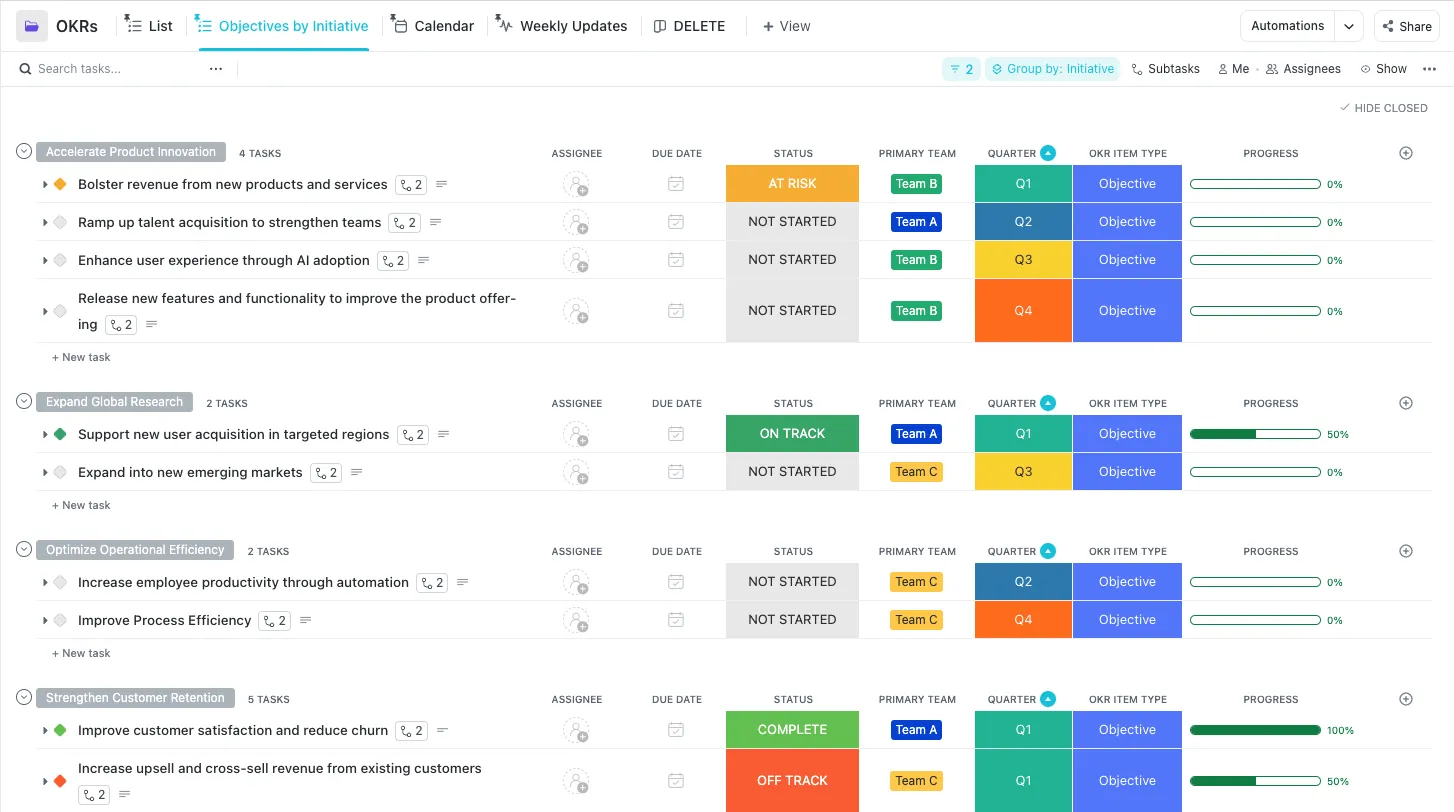Screen dimensions: 1454x812
Task: Open the Automations dropdown arrow
Action: (x=1349, y=26)
